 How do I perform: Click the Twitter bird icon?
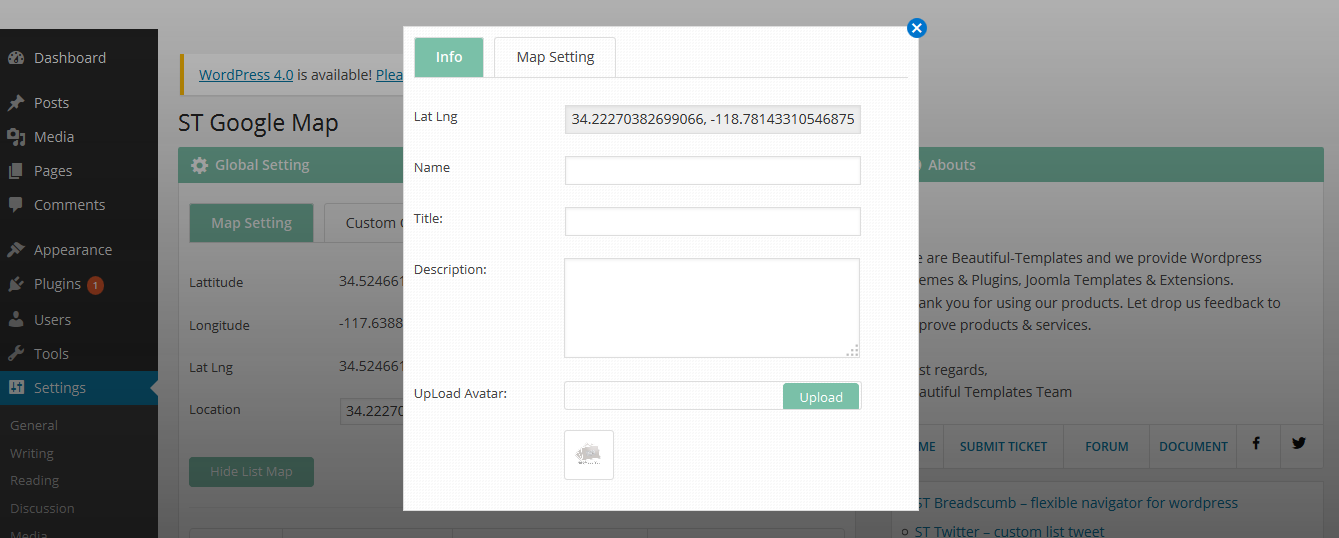1298,443
